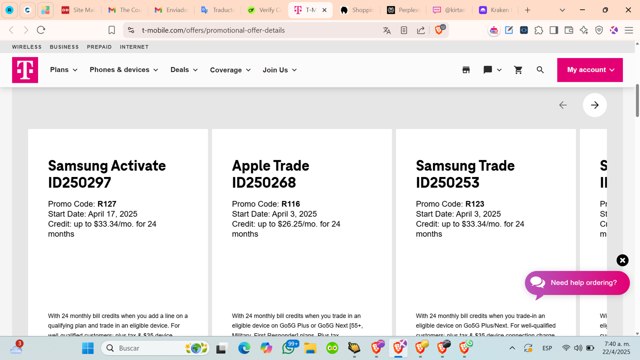The image size is (640, 360).
Task: Show hidden system tray icons chevron
Action: pyautogui.click(x=512, y=348)
